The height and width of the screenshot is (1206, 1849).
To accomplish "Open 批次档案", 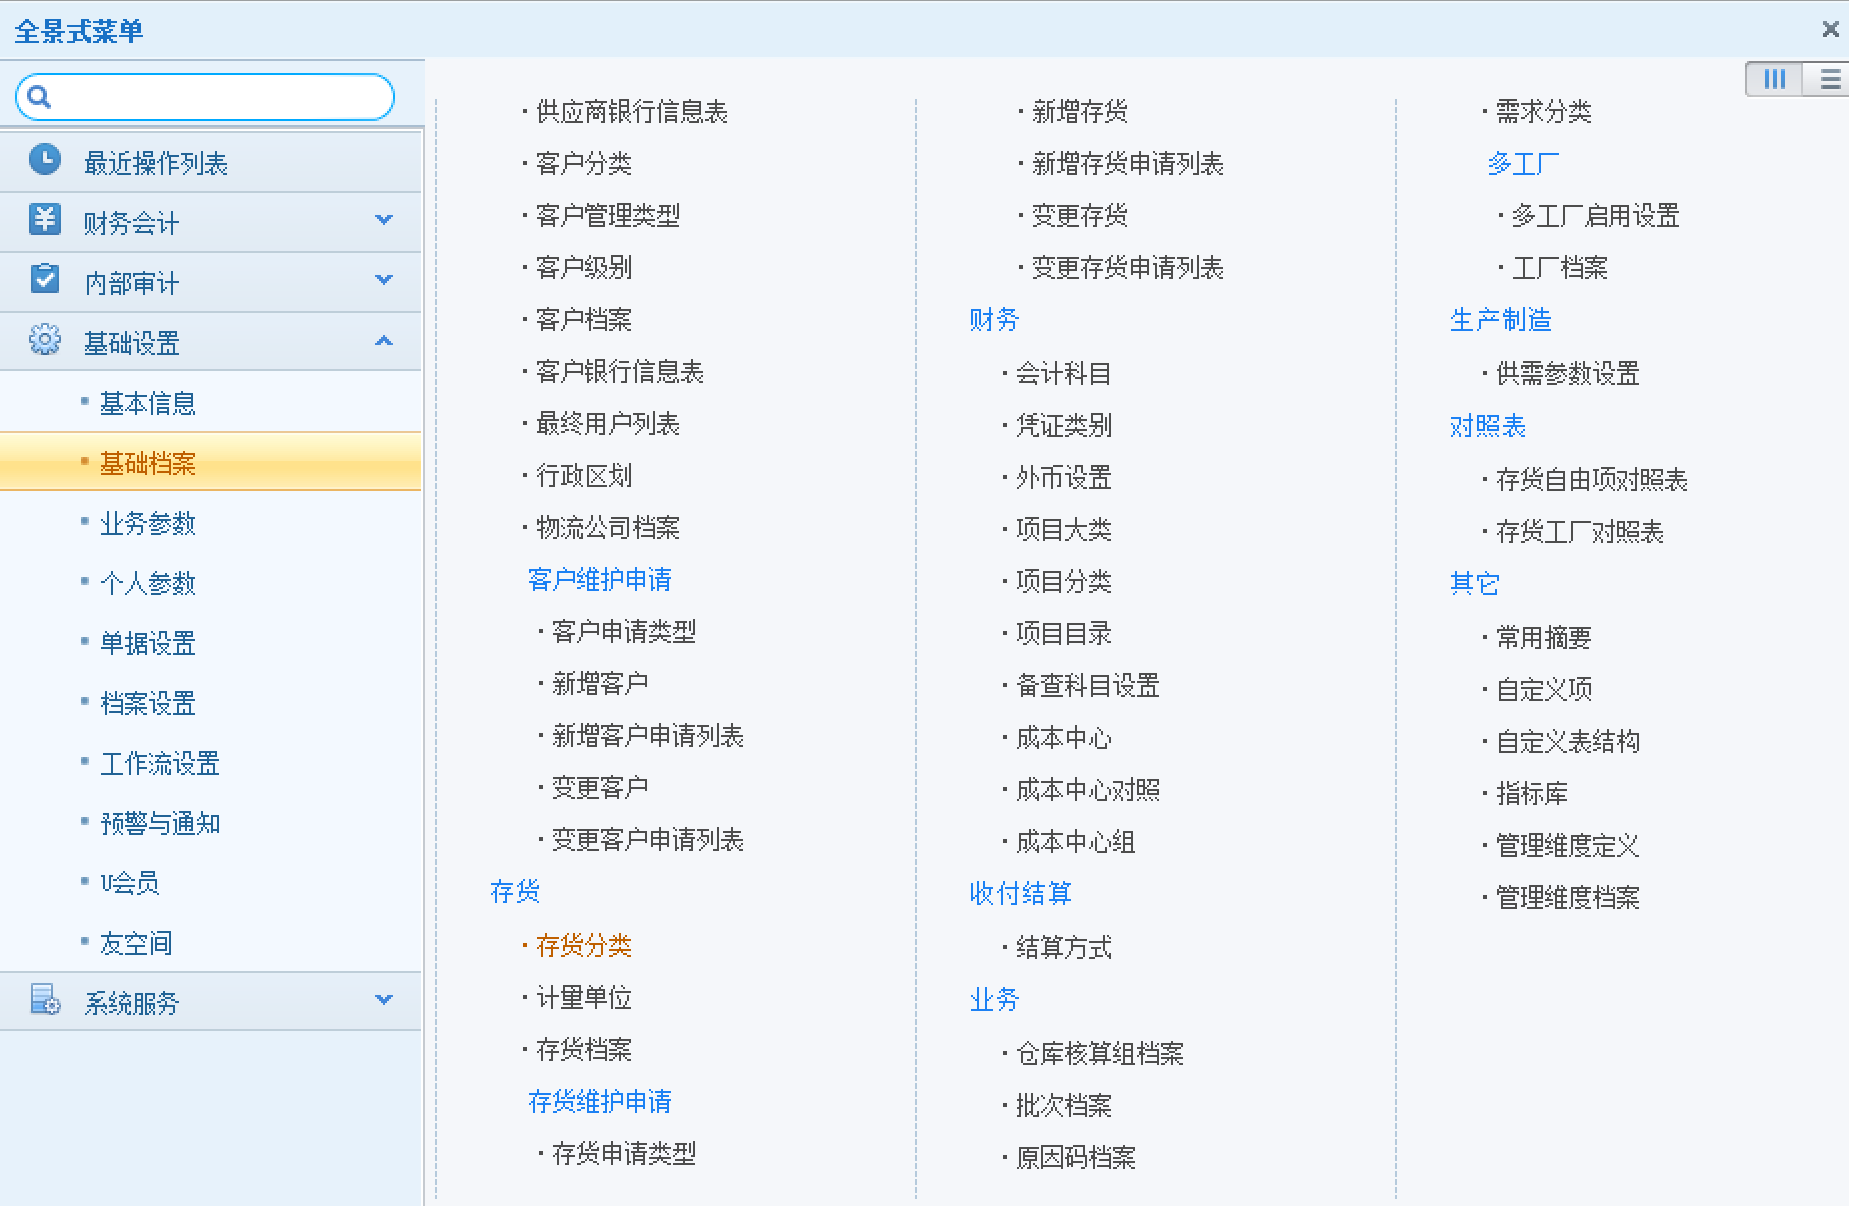I will 1064,1105.
